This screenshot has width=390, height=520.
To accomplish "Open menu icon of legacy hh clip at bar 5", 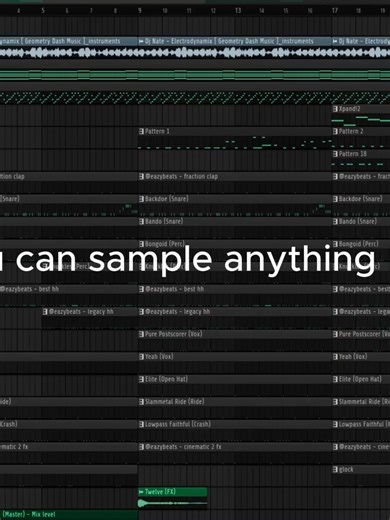I will click(x=45, y=312).
